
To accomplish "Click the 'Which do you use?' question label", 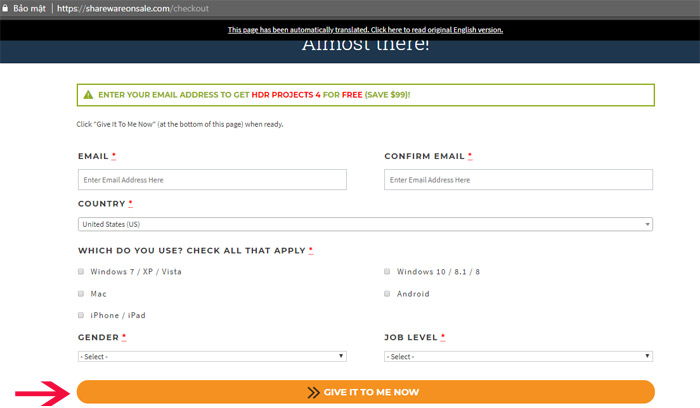I will click(192, 250).
